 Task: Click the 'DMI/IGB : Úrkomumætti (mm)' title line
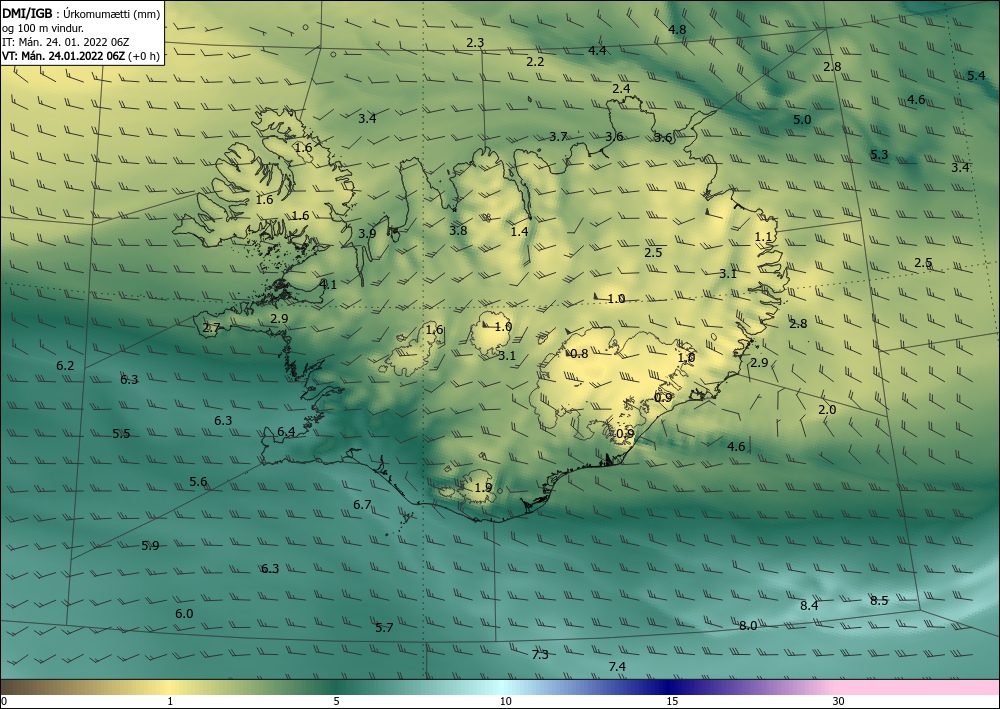(x=81, y=14)
